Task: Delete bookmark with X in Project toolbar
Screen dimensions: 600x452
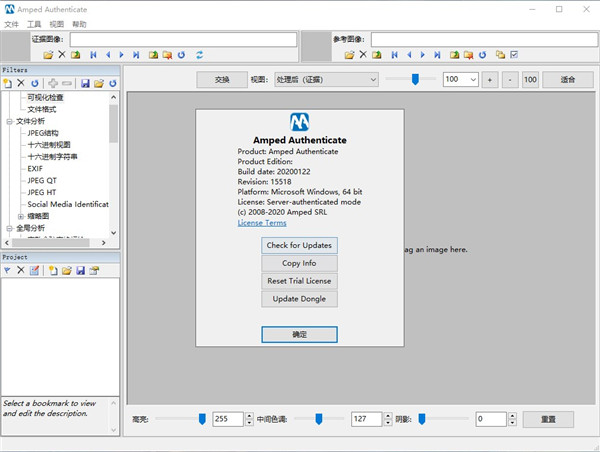Action: click(x=21, y=270)
